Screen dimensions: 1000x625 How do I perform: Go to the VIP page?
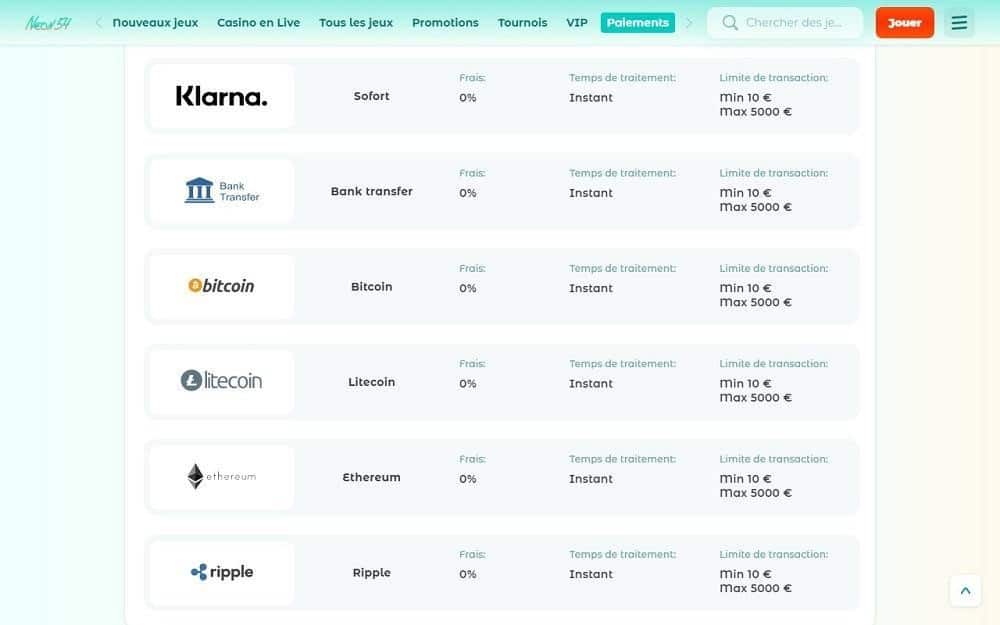(577, 23)
